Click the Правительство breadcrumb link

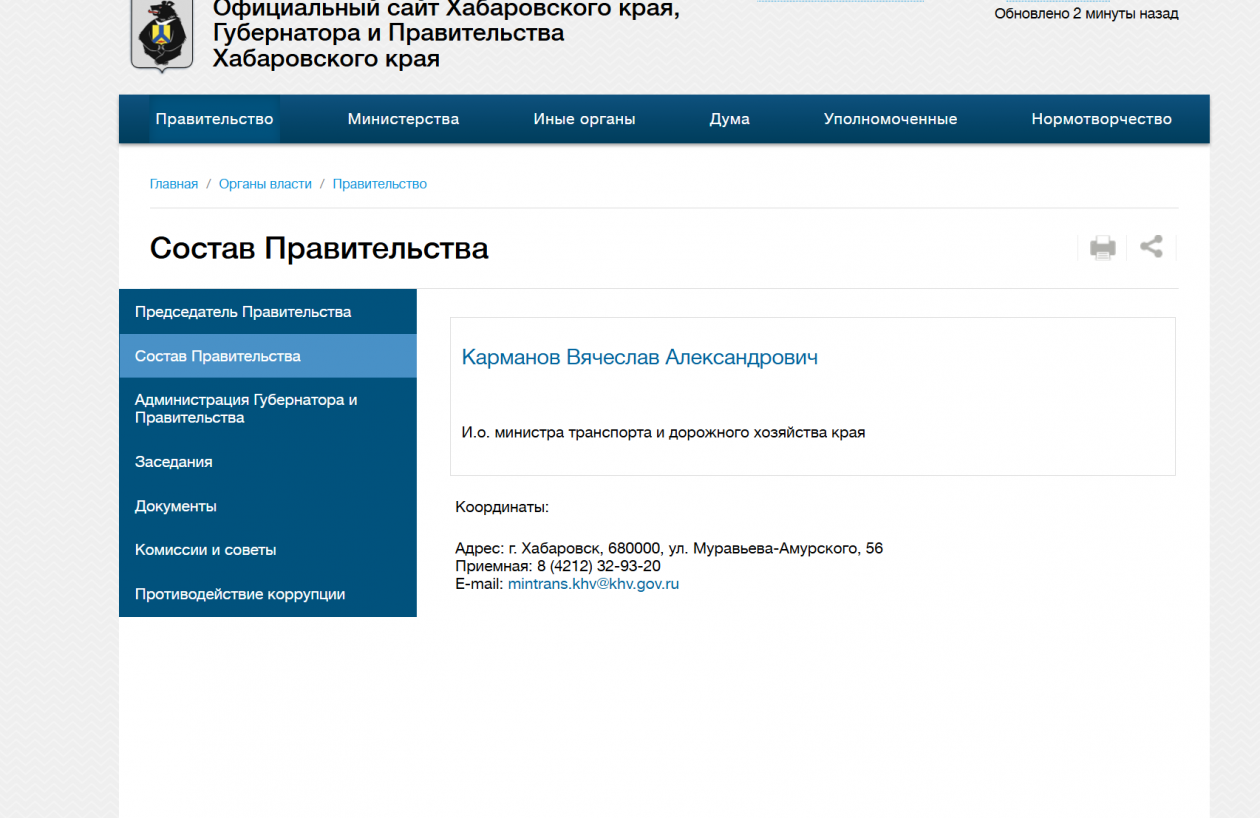coord(379,184)
